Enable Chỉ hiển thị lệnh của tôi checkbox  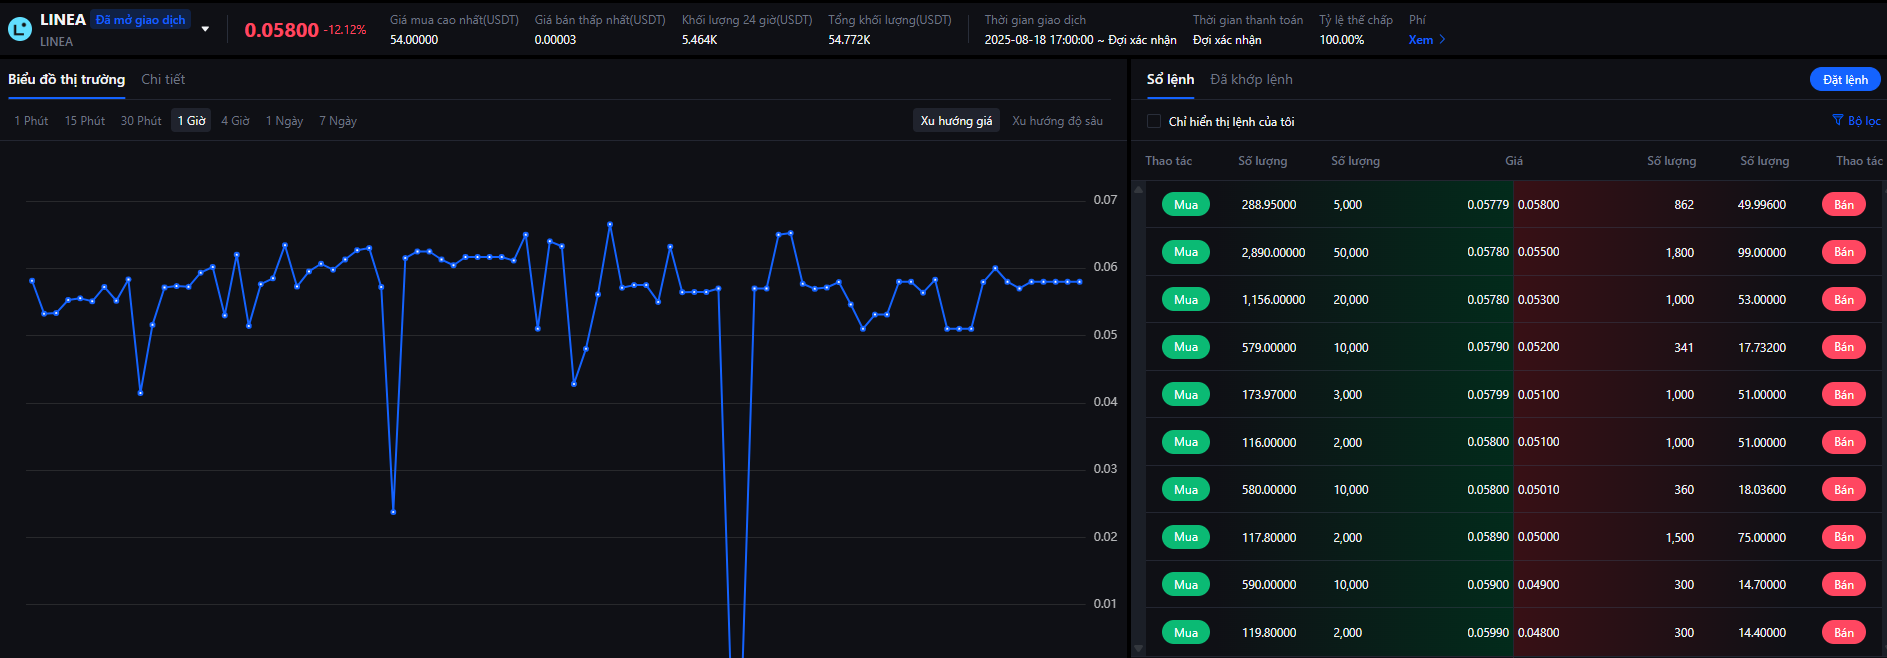point(1154,121)
